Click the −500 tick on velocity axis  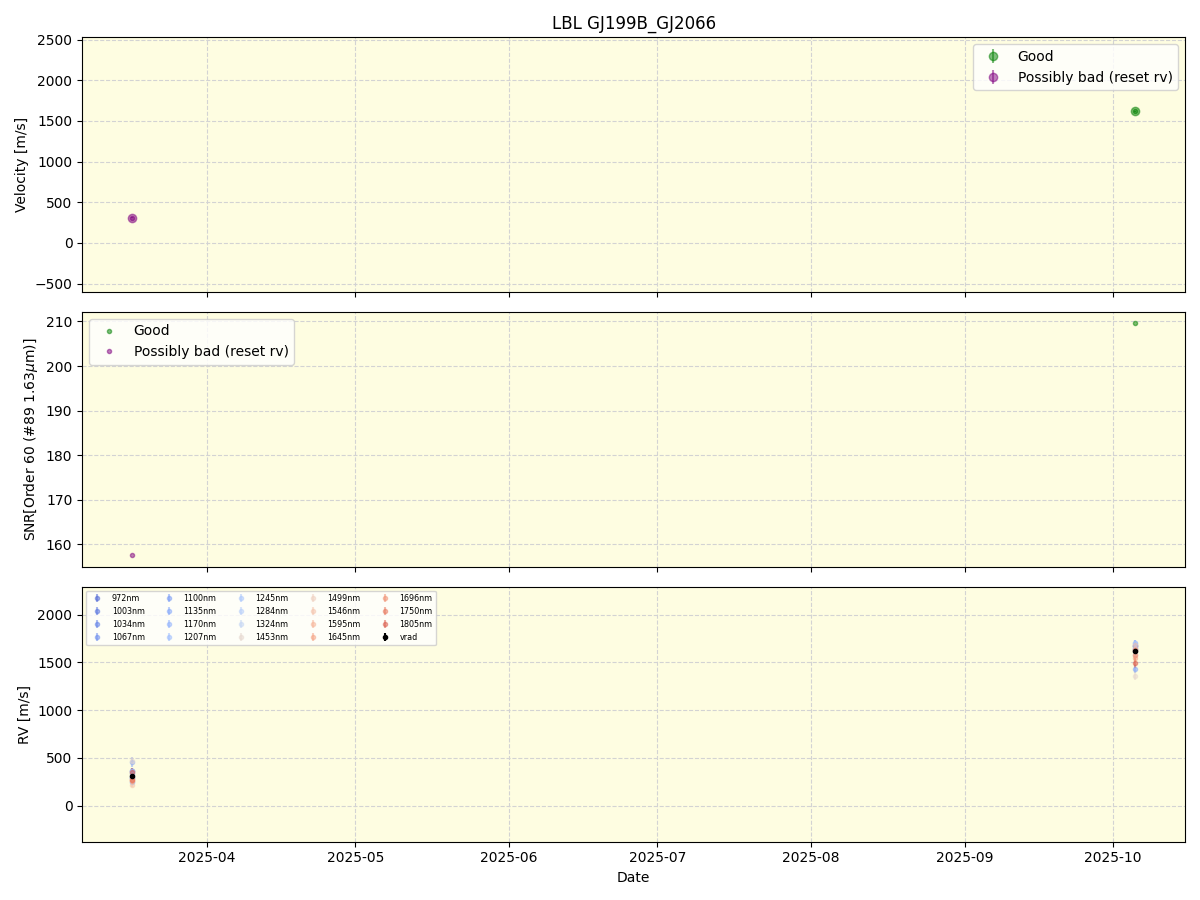54,284
